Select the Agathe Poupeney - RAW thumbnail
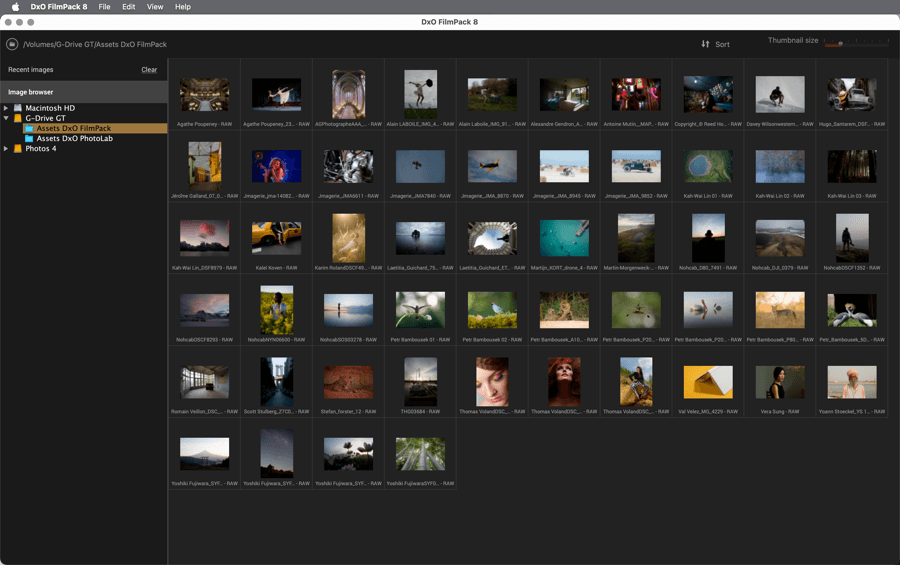This screenshot has width=900, height=565. tap(204, 95)
